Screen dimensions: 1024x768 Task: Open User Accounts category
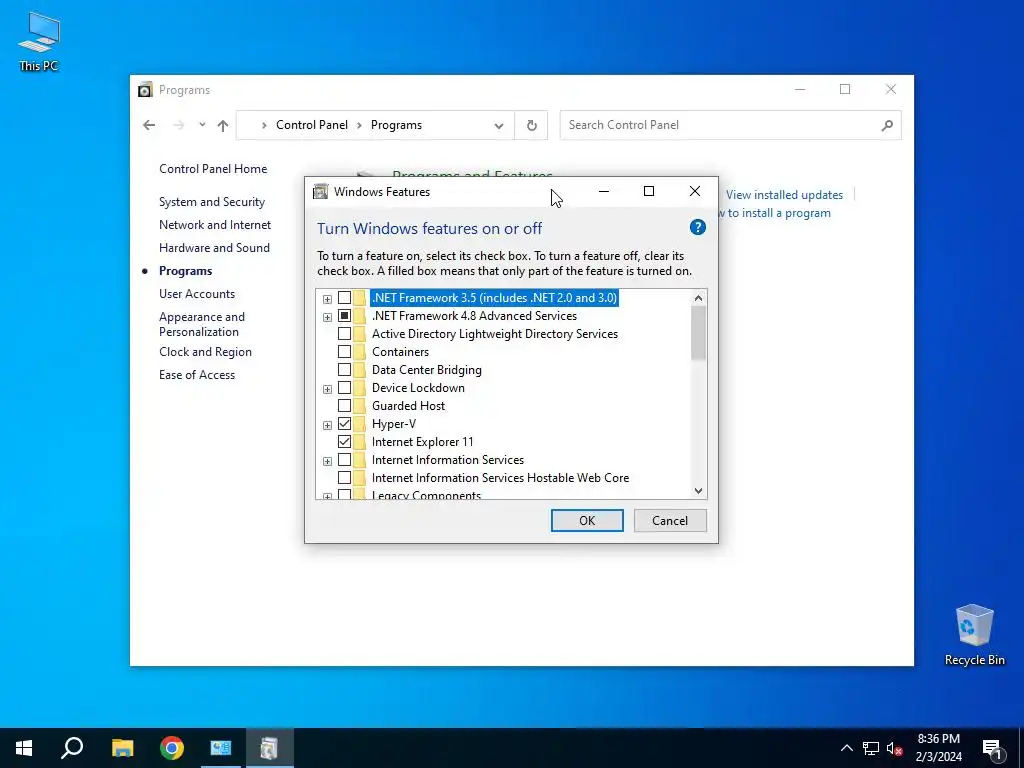(197, 294)
